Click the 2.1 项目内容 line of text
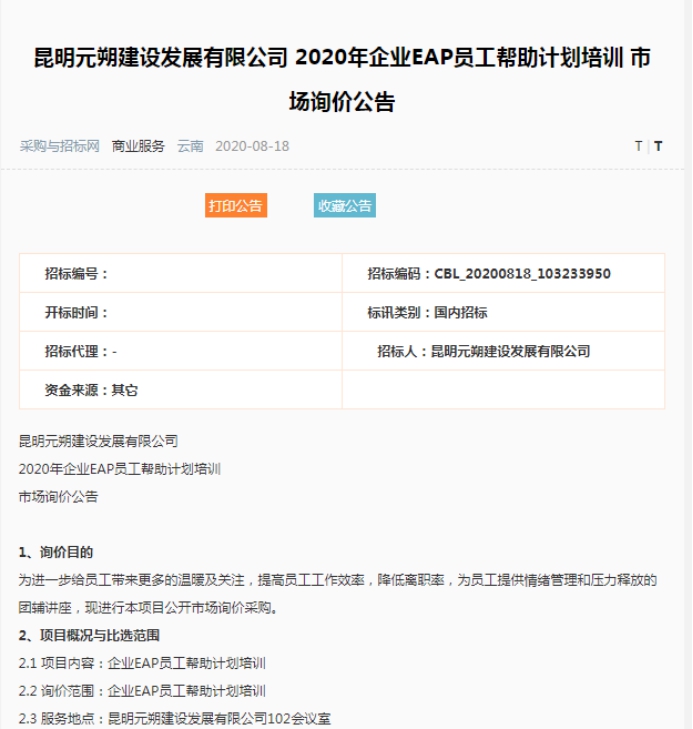The image size is (693, 729). 143,663
